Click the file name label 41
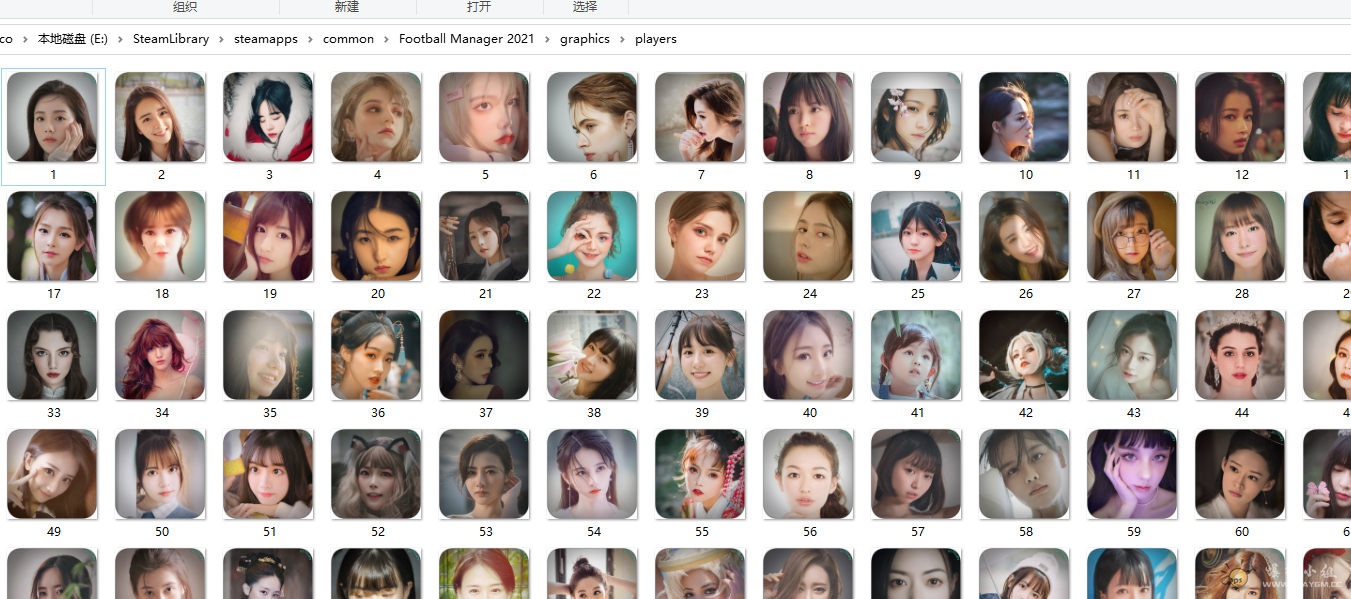The image size is (1351, 599). click(x=918, y=412)
